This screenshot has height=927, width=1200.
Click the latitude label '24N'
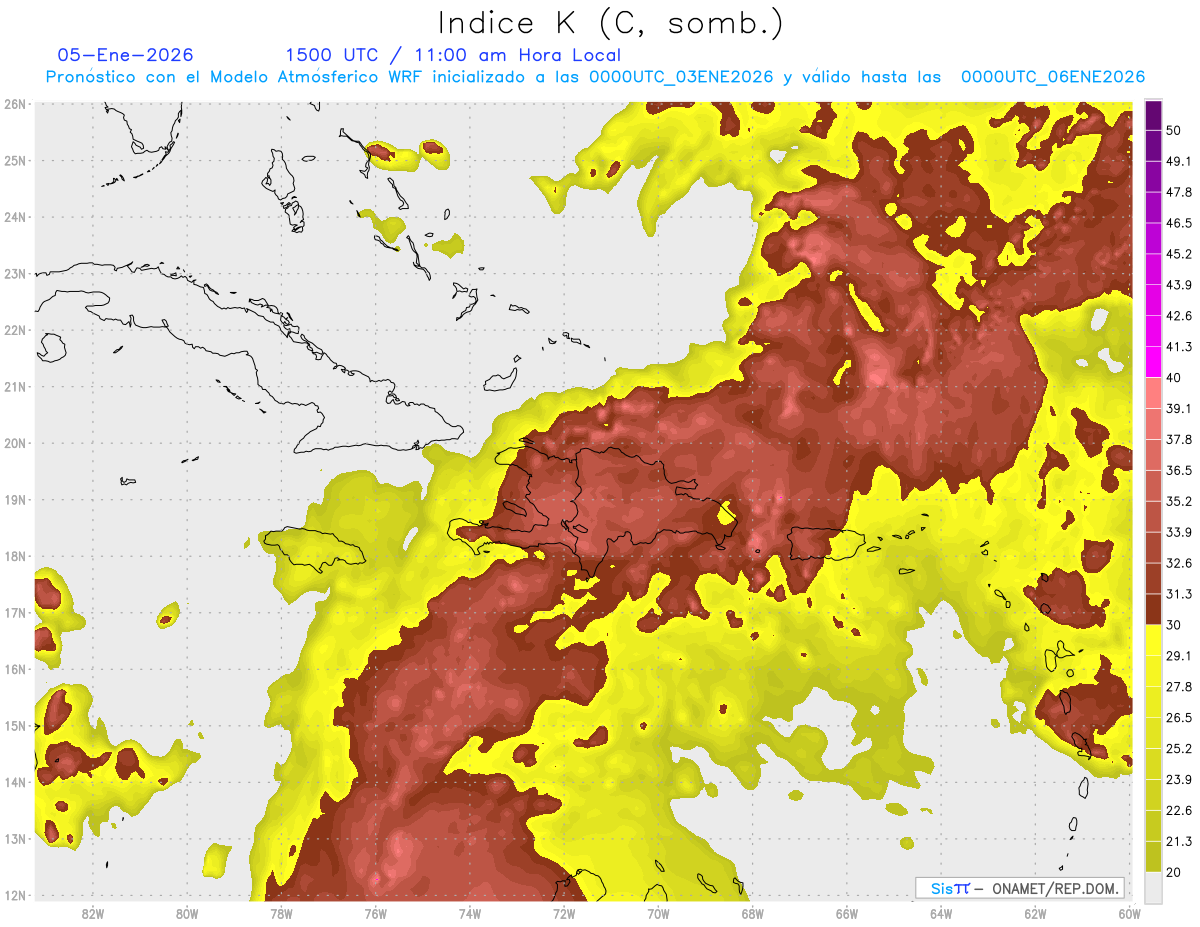point(15,217)
